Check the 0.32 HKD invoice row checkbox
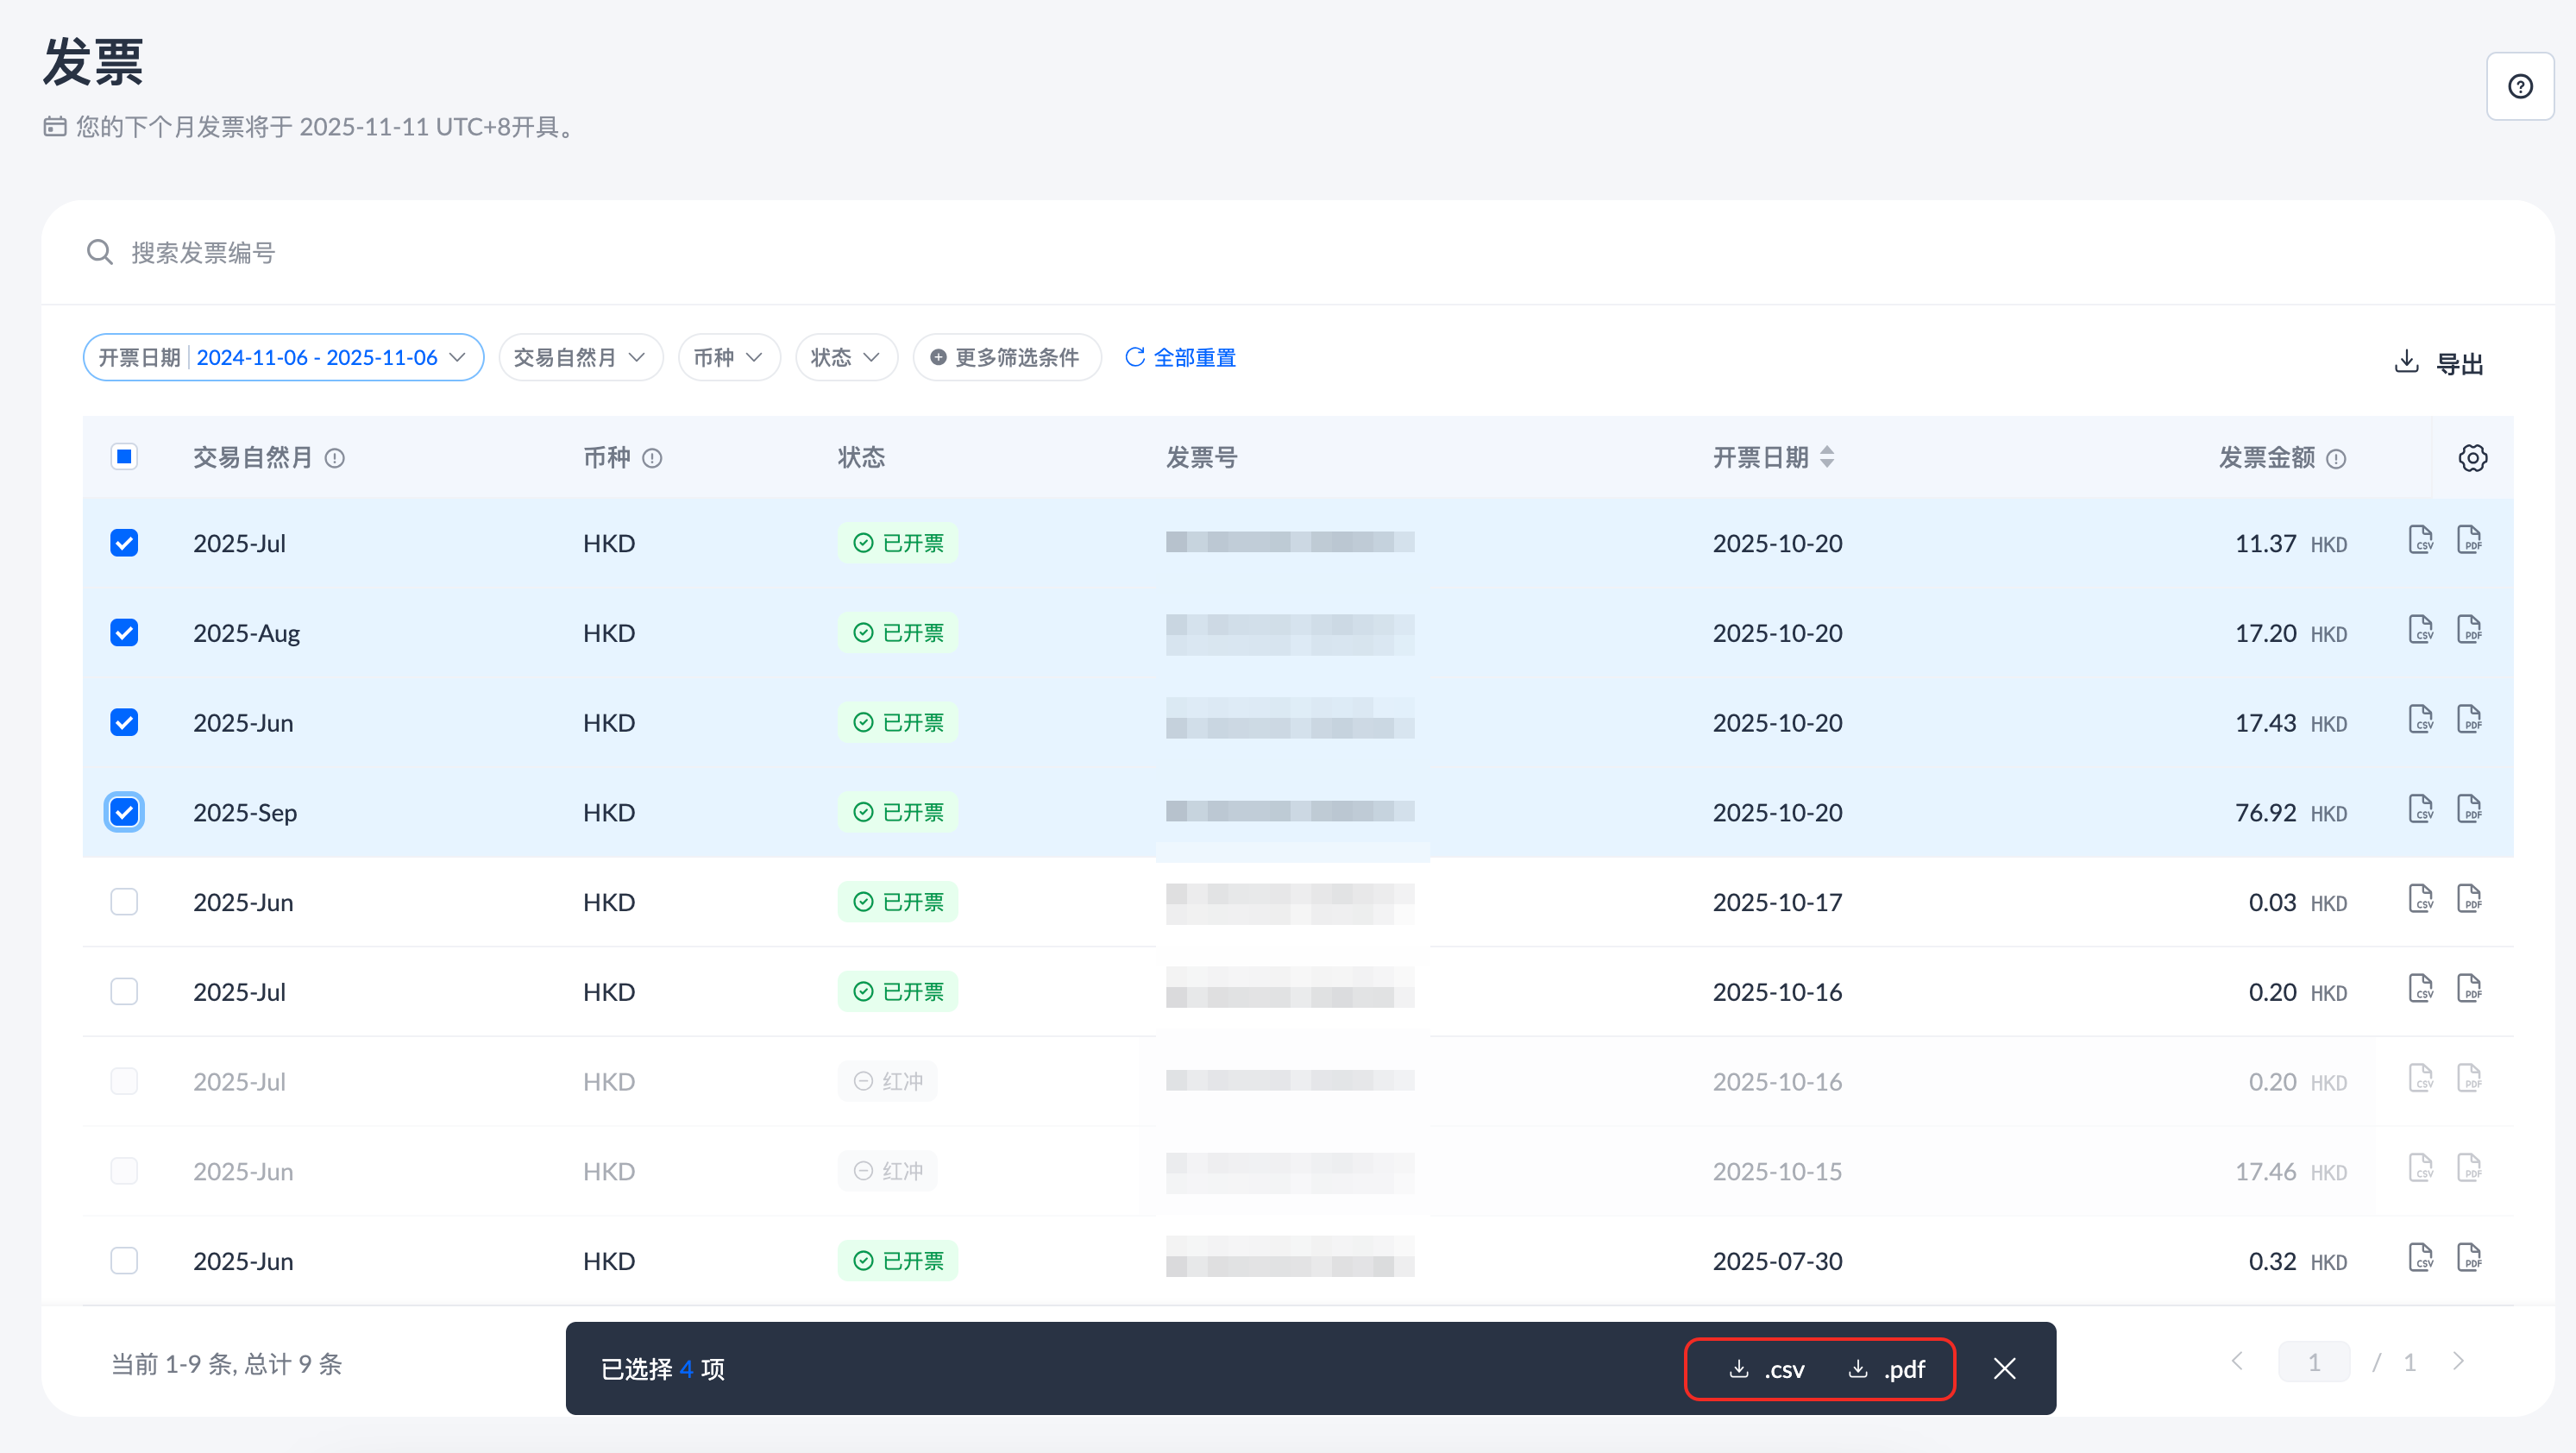 pos(124,1260)
